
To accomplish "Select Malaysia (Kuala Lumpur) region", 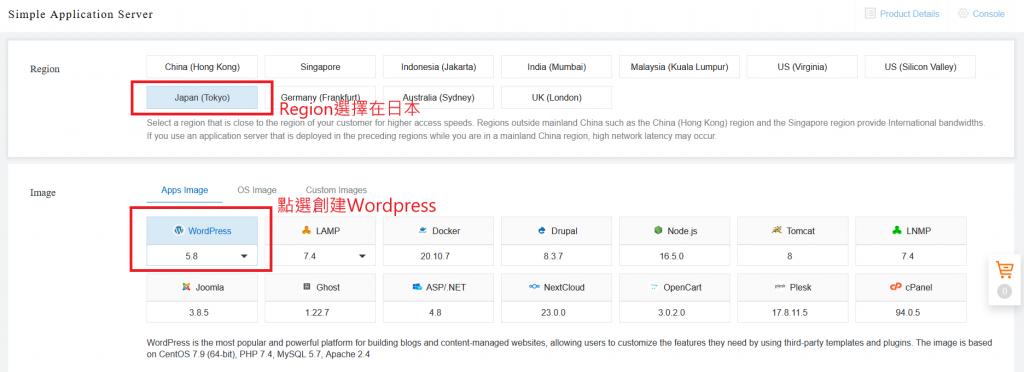I will pos(679,67).
